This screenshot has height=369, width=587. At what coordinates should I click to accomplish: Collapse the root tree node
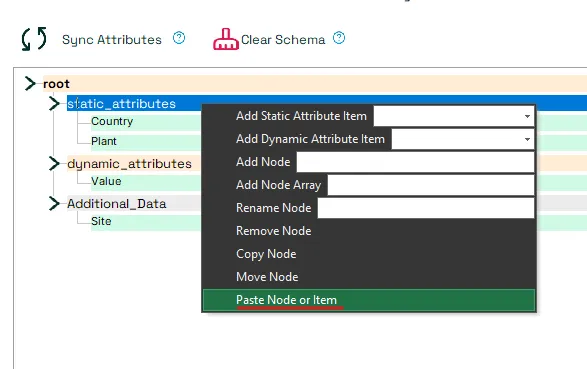pos(30,83)
